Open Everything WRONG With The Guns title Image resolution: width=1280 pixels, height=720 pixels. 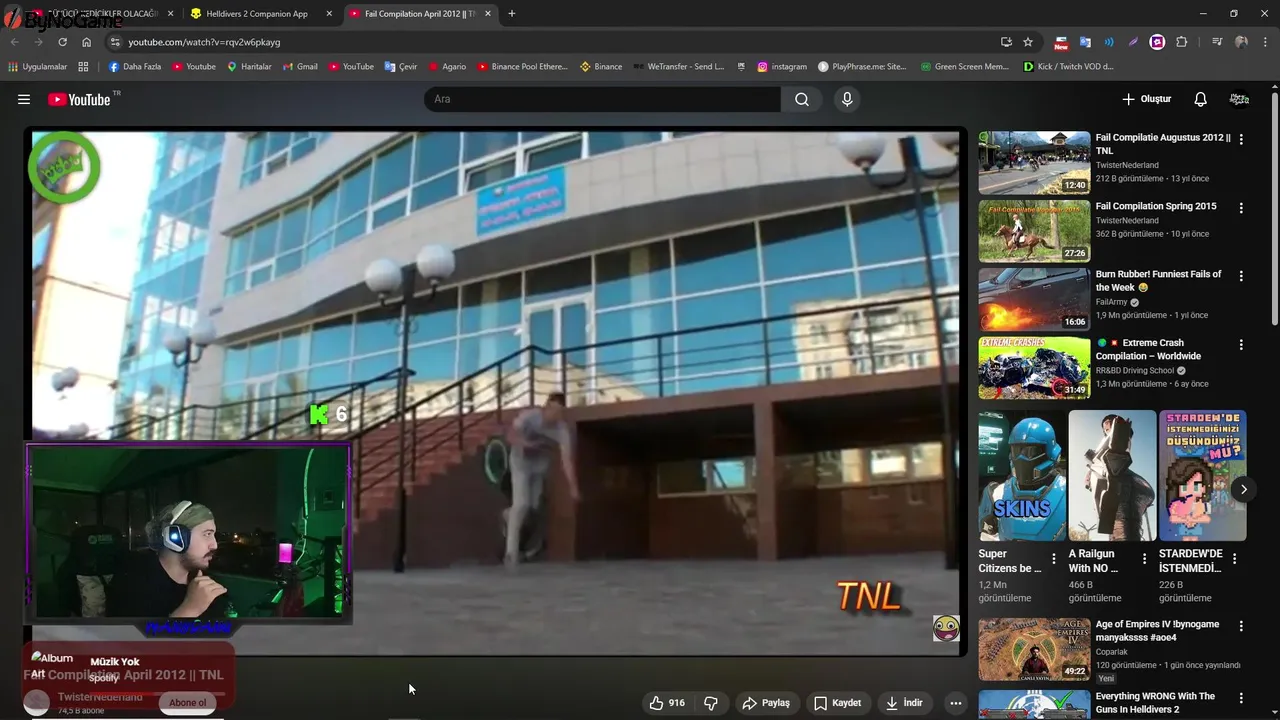pos(1155,703)
